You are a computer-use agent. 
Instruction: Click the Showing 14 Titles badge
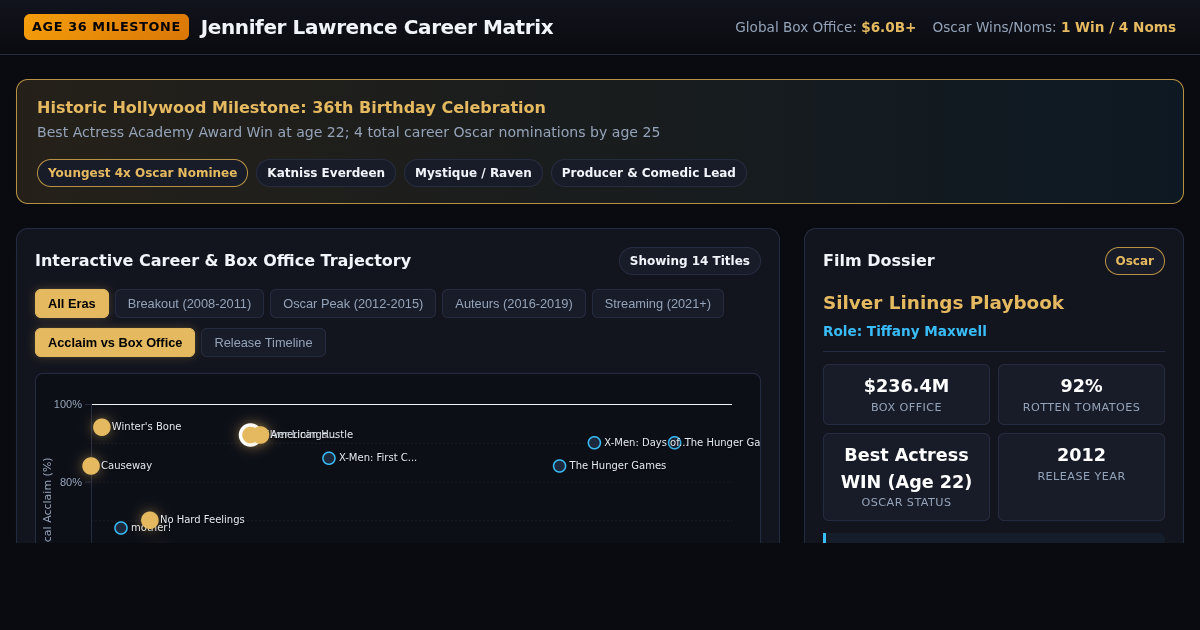click(690, 261)
